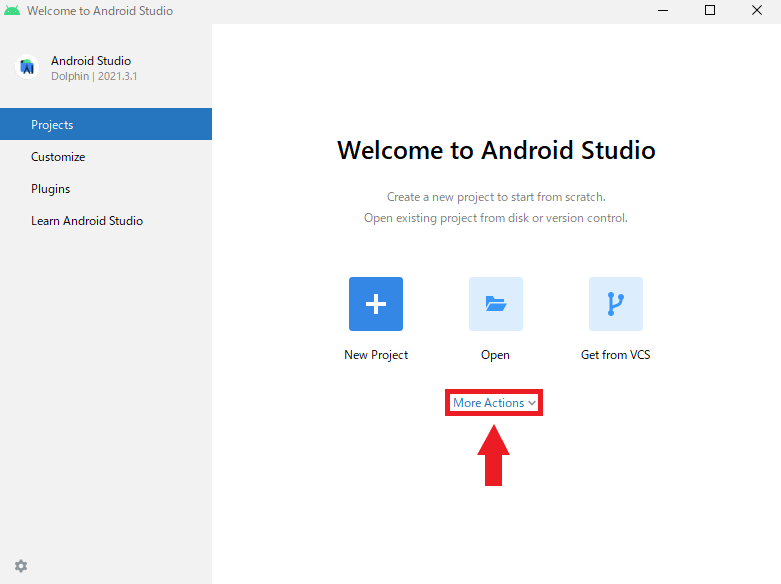The image size is (781, 584).
Task: Click the Dolphin | 2021.3.1 version text
Action: coord(94,76)
